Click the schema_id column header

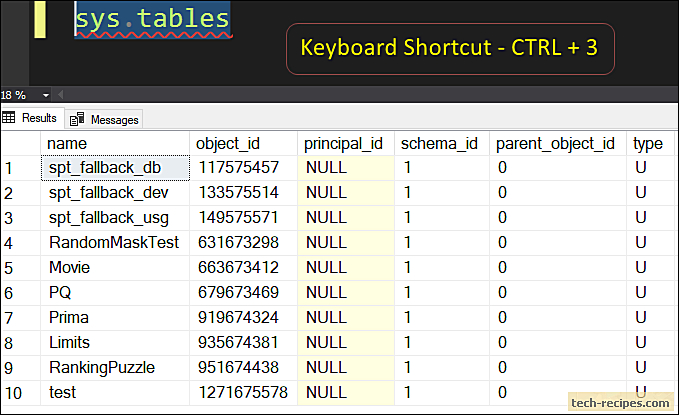click(x=442, y=143)
